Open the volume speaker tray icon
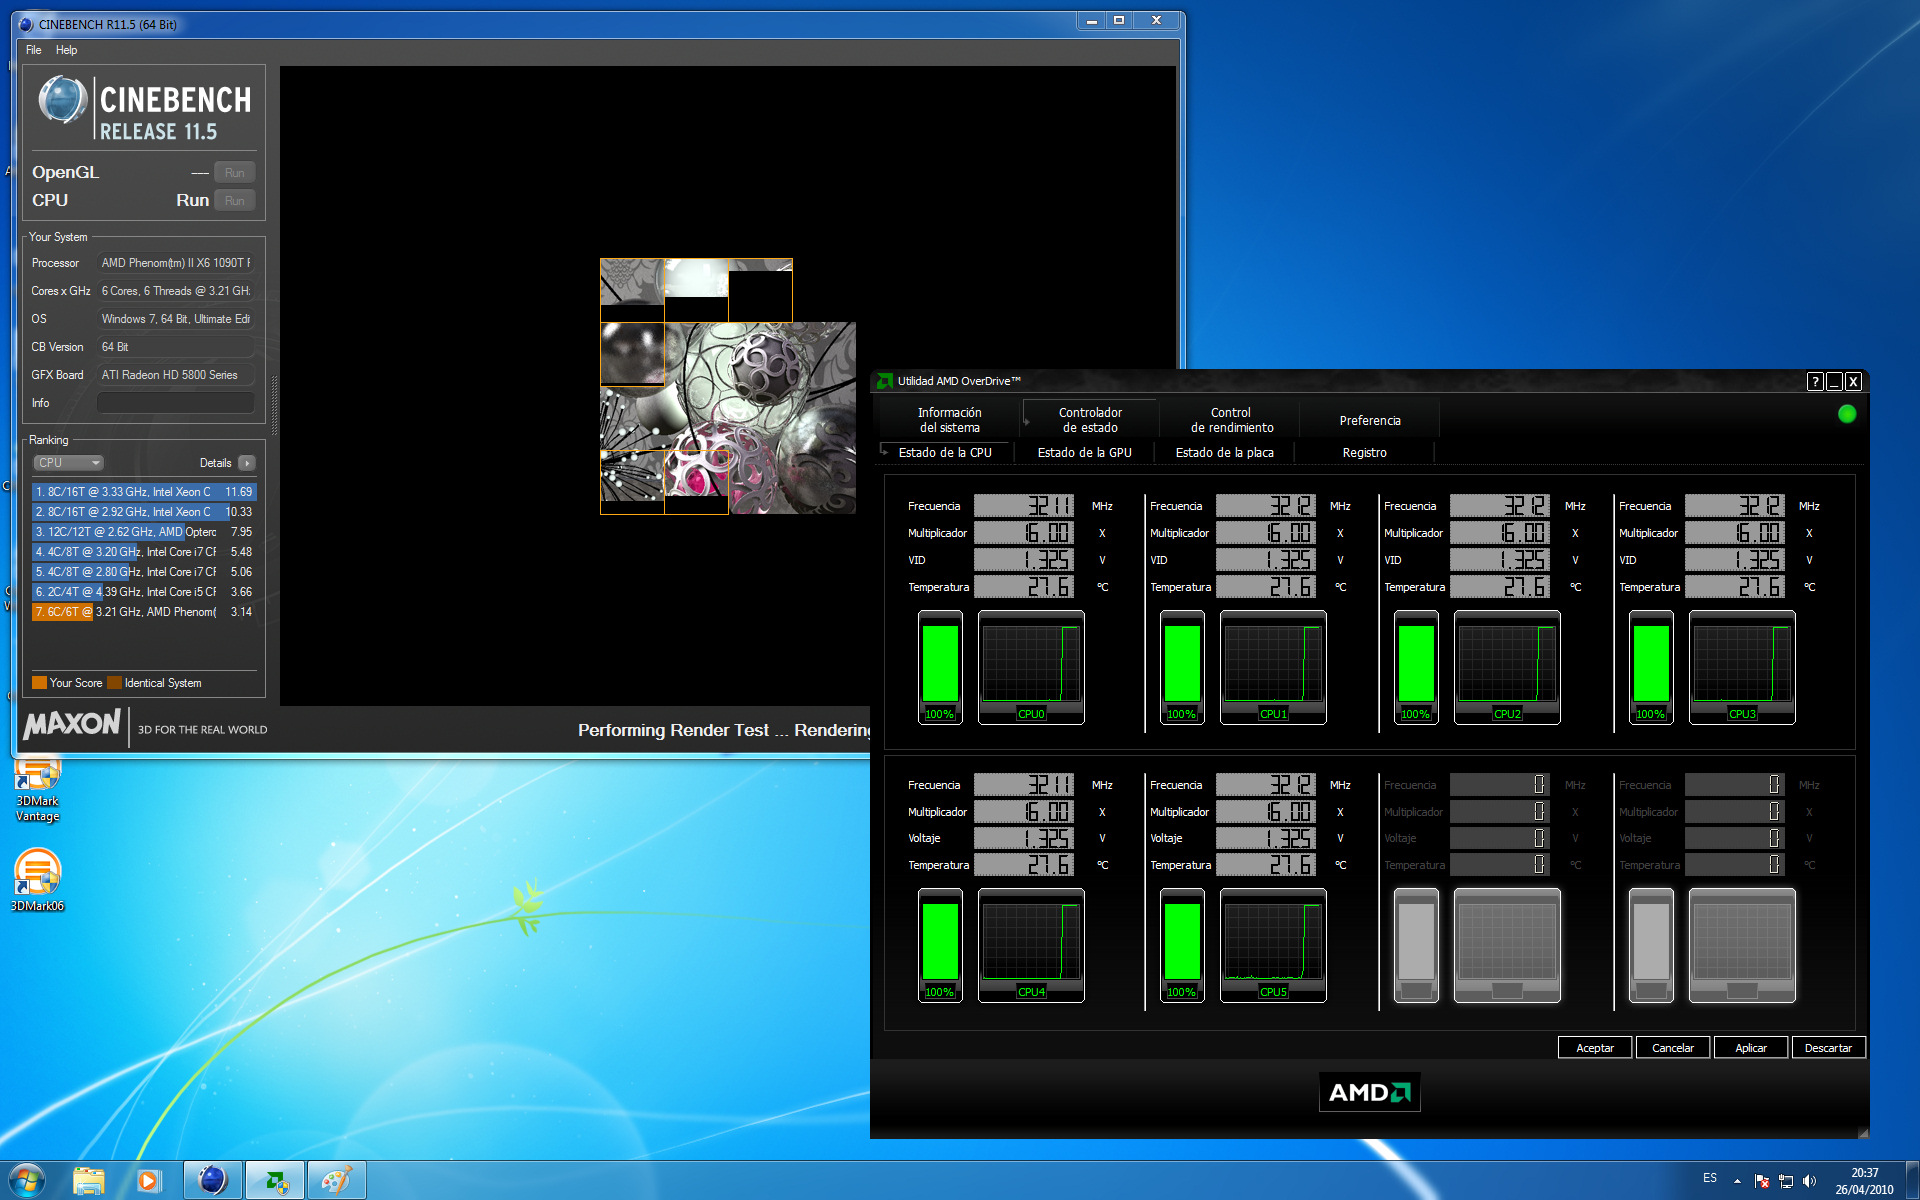This screenshot has height=1200, width=1920. [1809, 1181]
